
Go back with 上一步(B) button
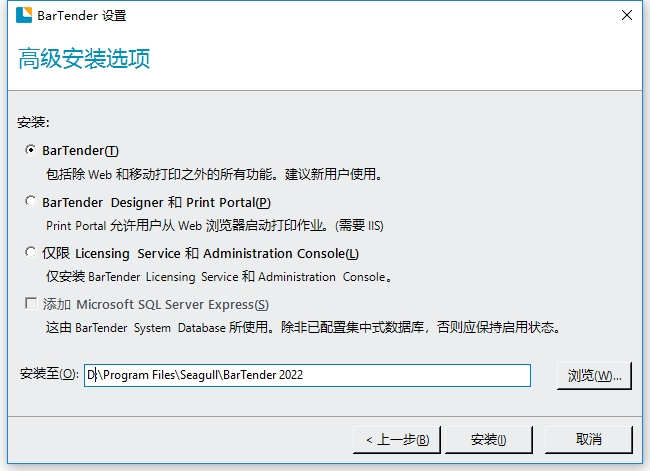[x=397, y=439]
